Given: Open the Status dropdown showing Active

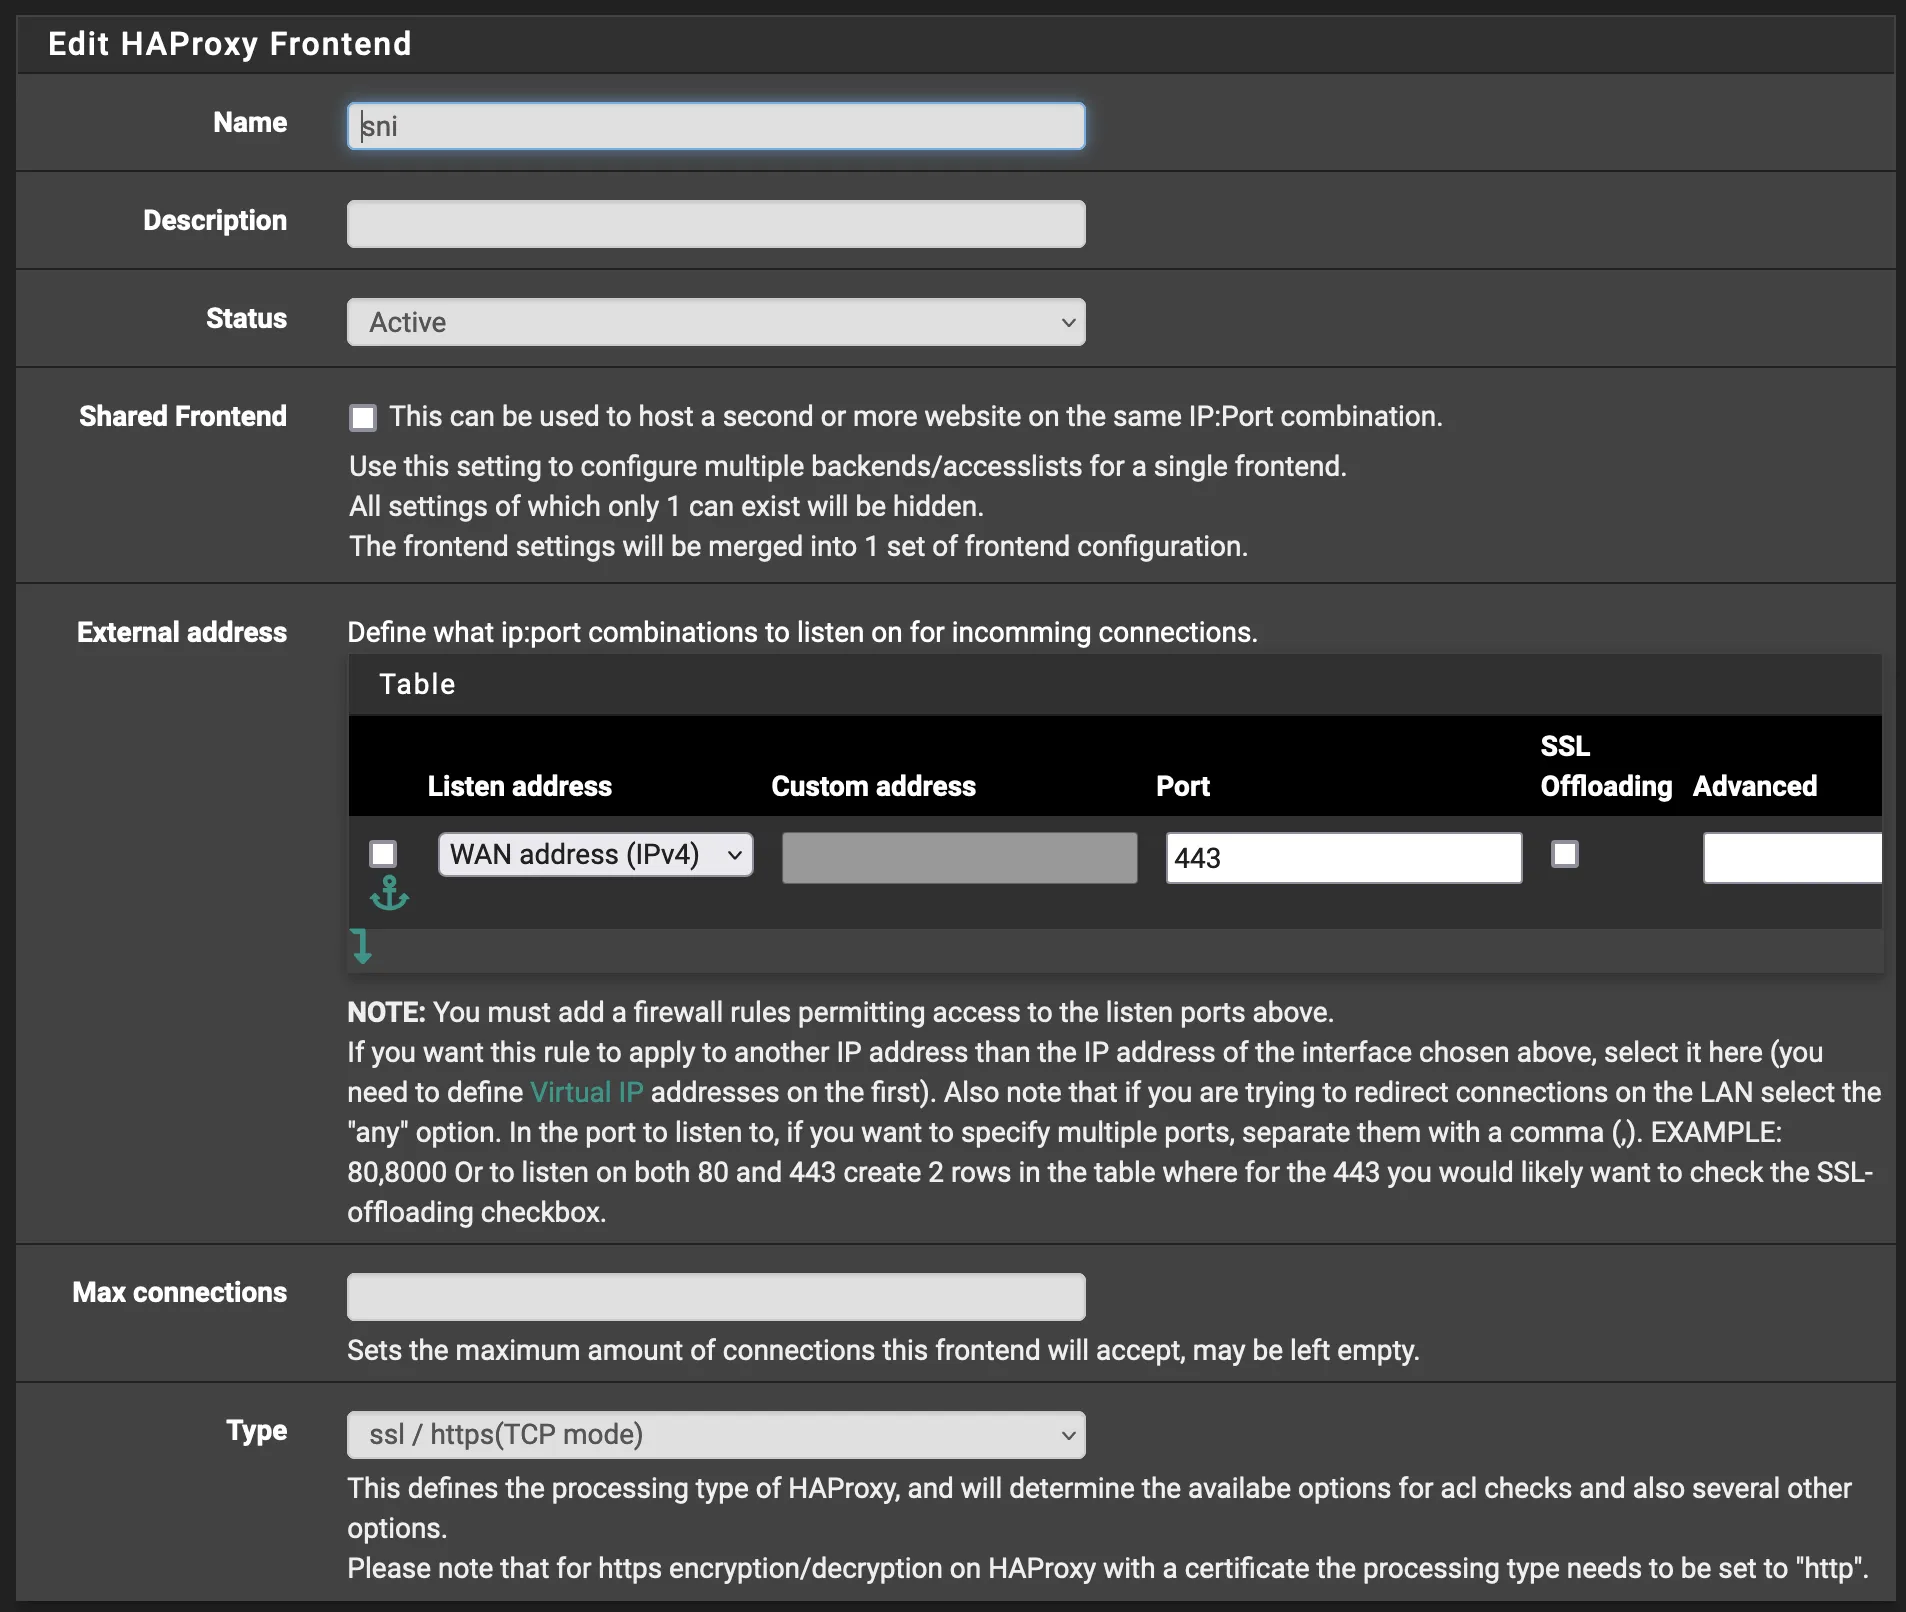Looking at the screenshot, I should pyautogui.click(x=714, y=322).
